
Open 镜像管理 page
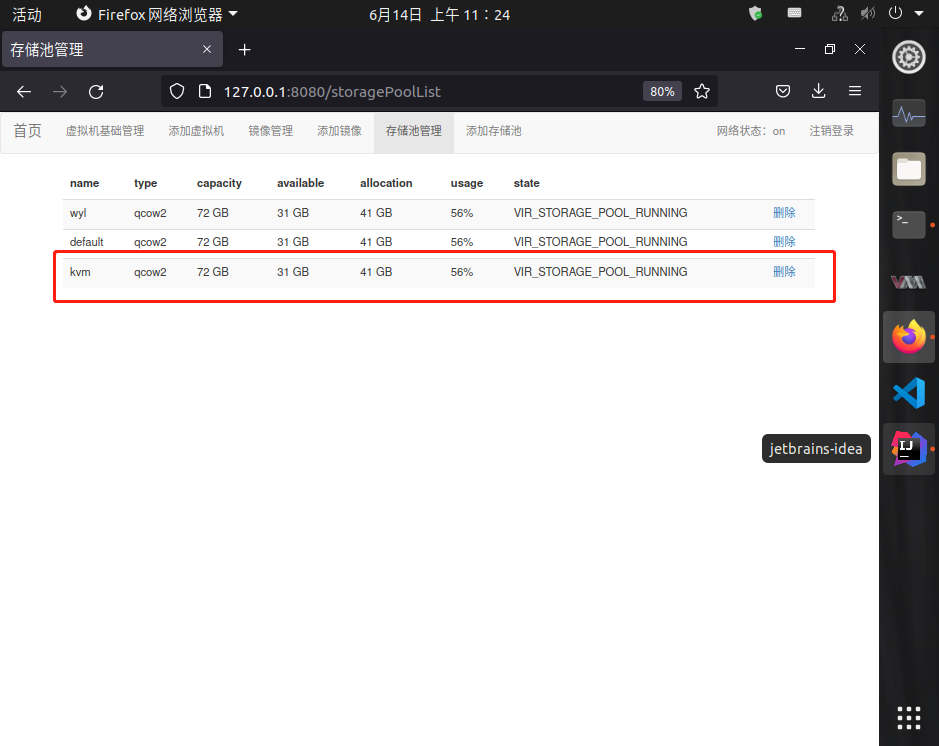tap(271, 131)
